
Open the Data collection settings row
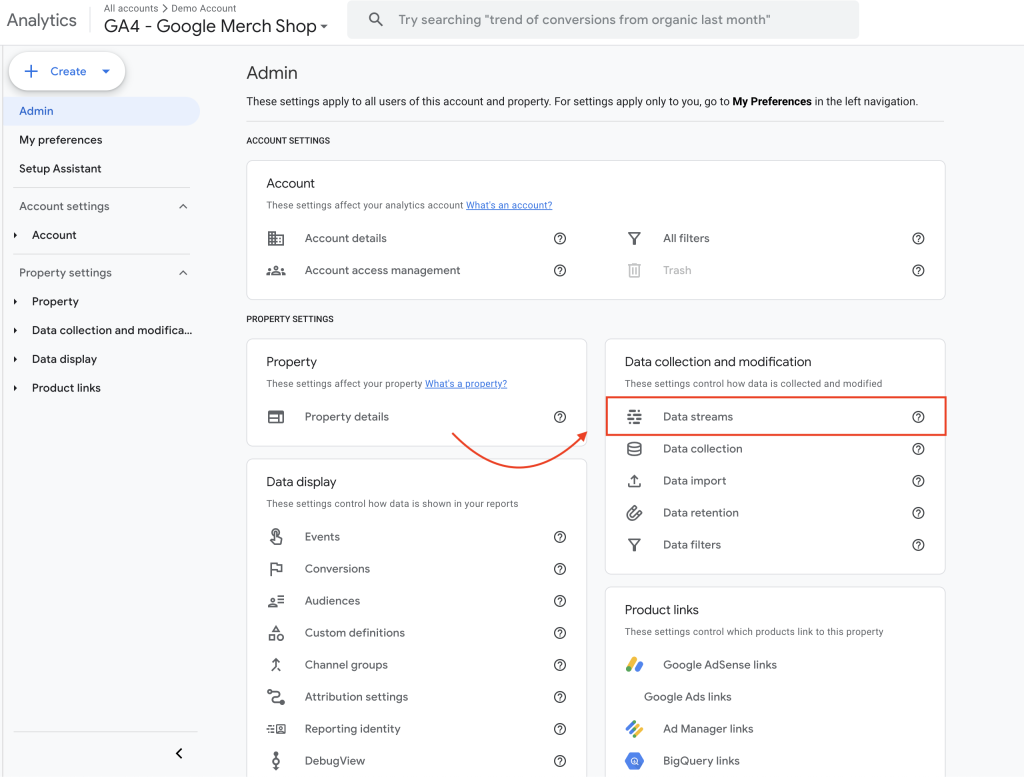(x=775, y=449)
